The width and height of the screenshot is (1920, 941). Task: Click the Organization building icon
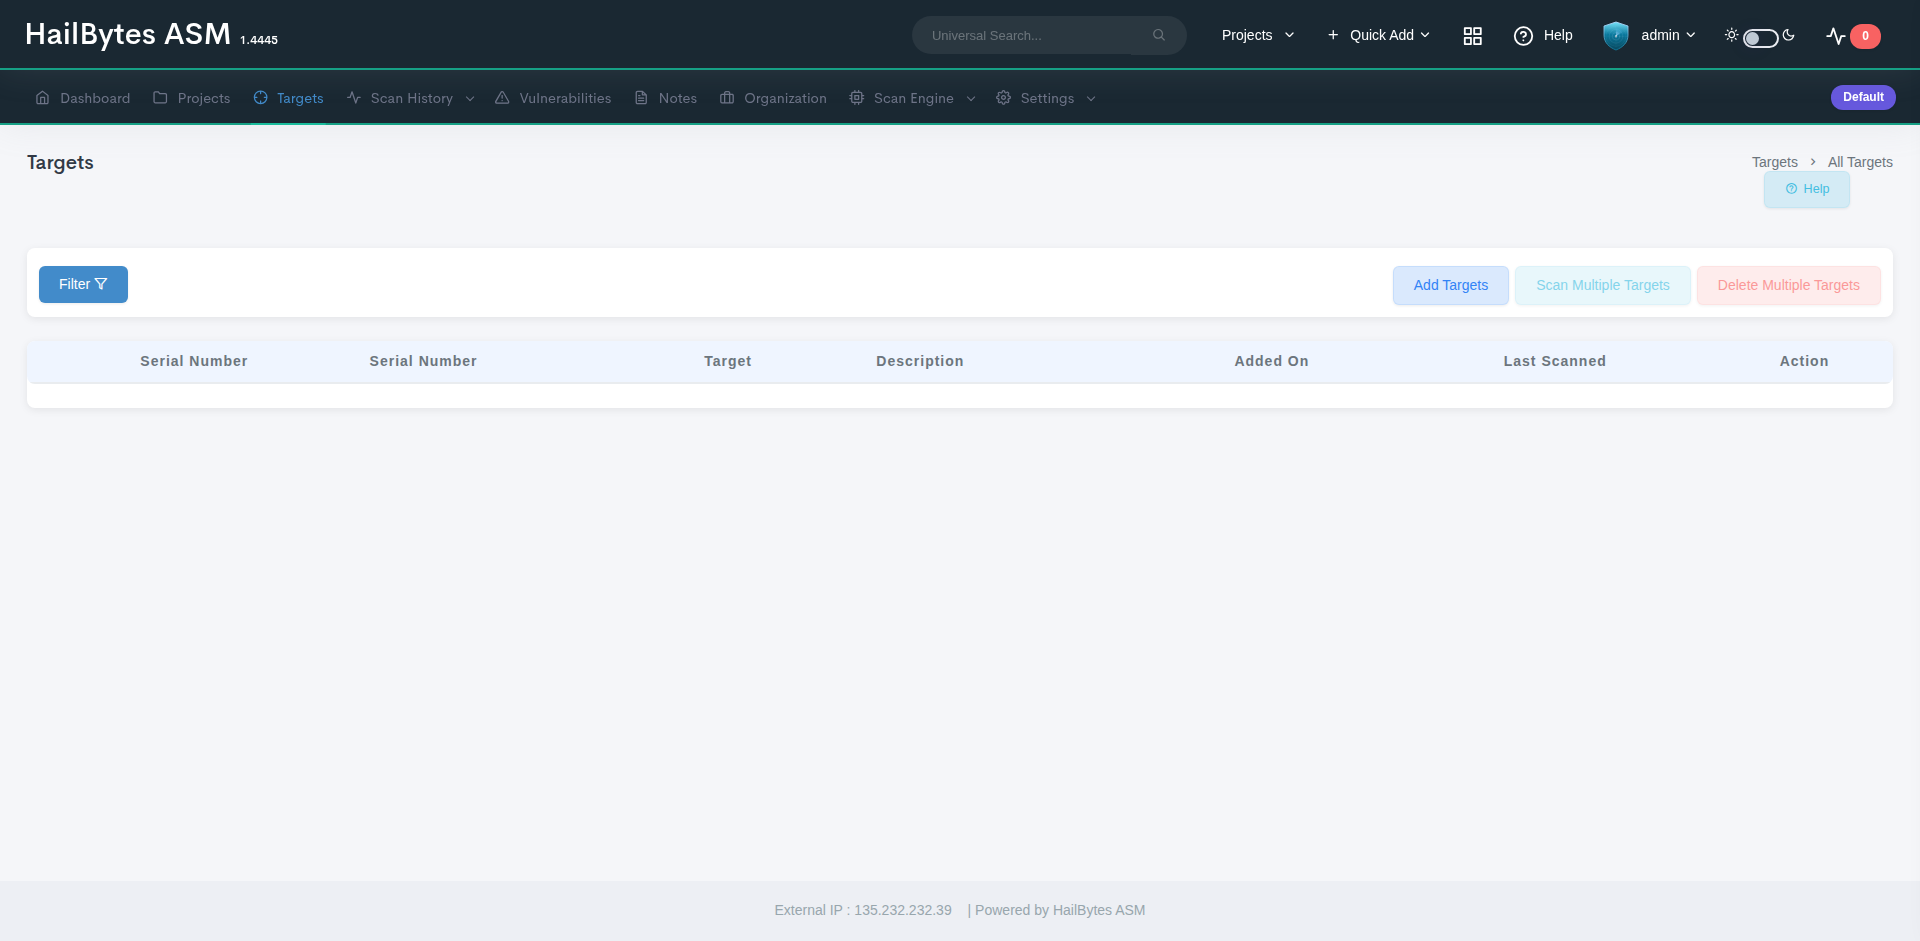(x=727, y=98)
